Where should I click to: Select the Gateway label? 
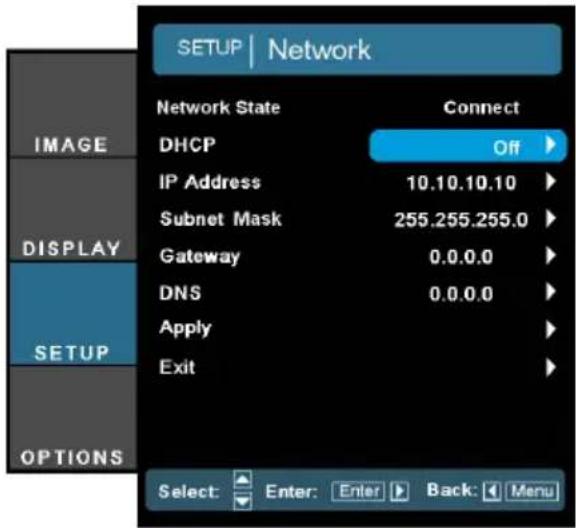pos(200,256)
